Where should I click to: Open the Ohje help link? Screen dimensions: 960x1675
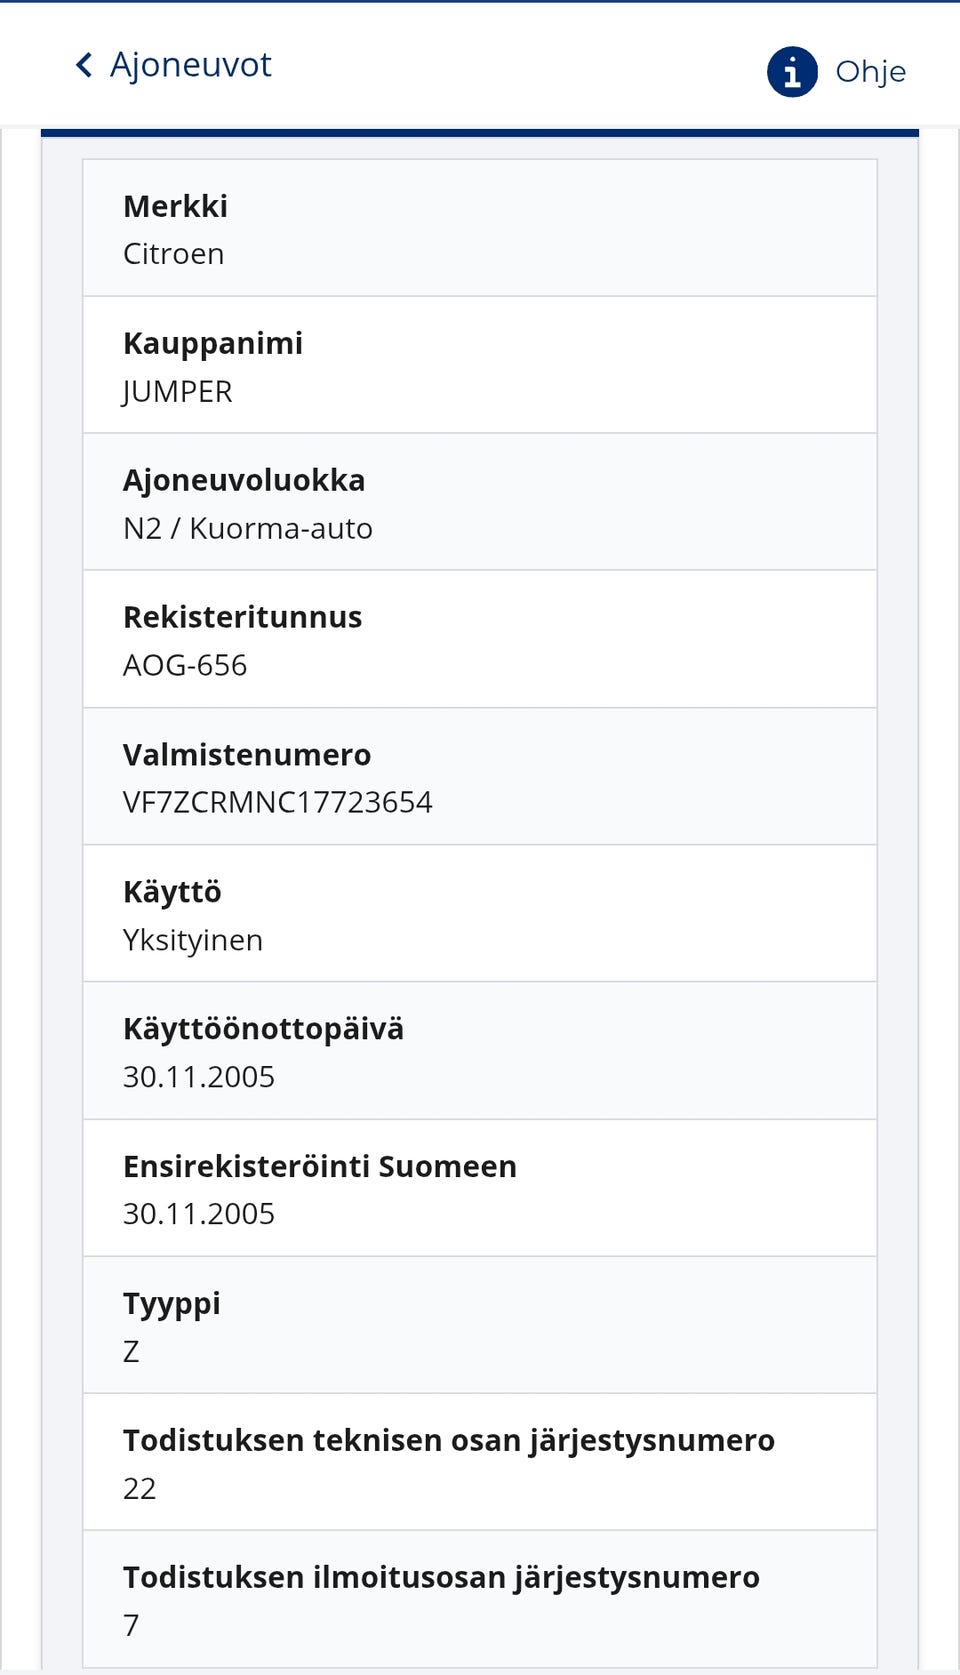click(x=870, y=72)
